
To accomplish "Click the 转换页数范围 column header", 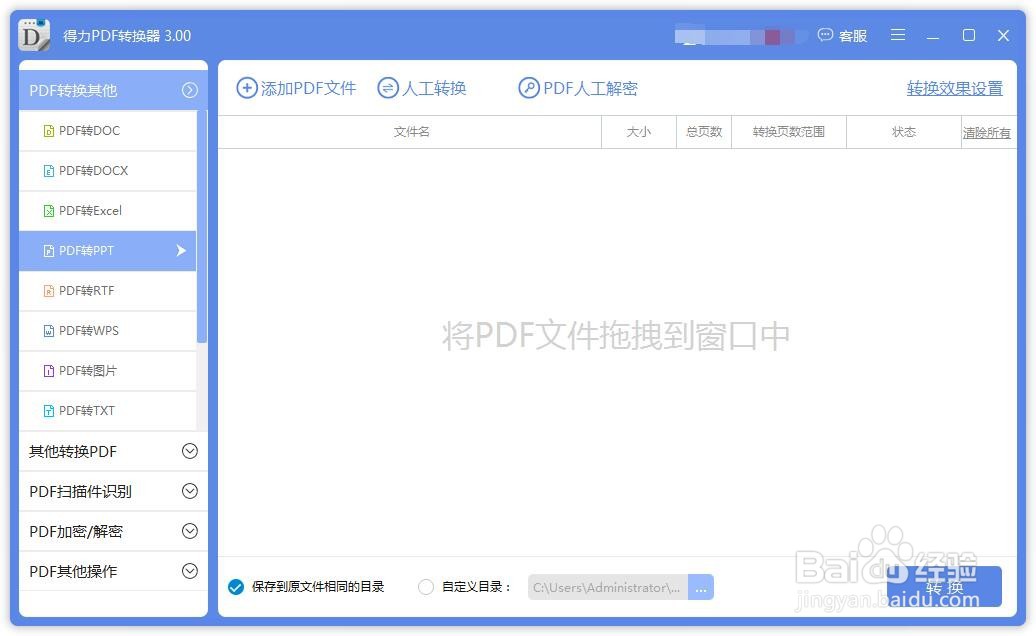I will 789,132.
